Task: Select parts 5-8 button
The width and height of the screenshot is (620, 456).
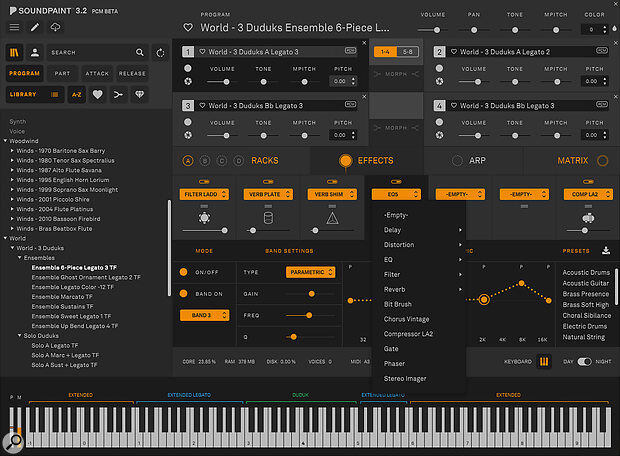Action: pos(407,52)
